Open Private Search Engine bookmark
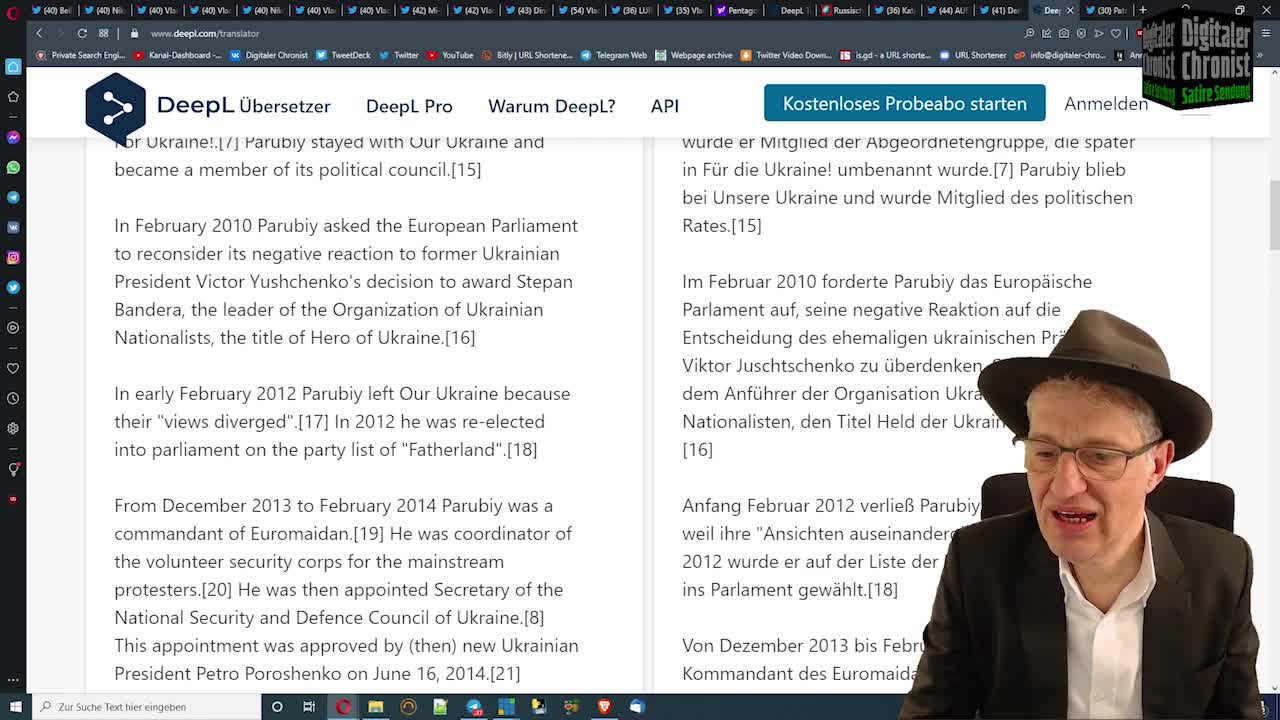This screenshot has height=720, width=1280. [80, 55]
